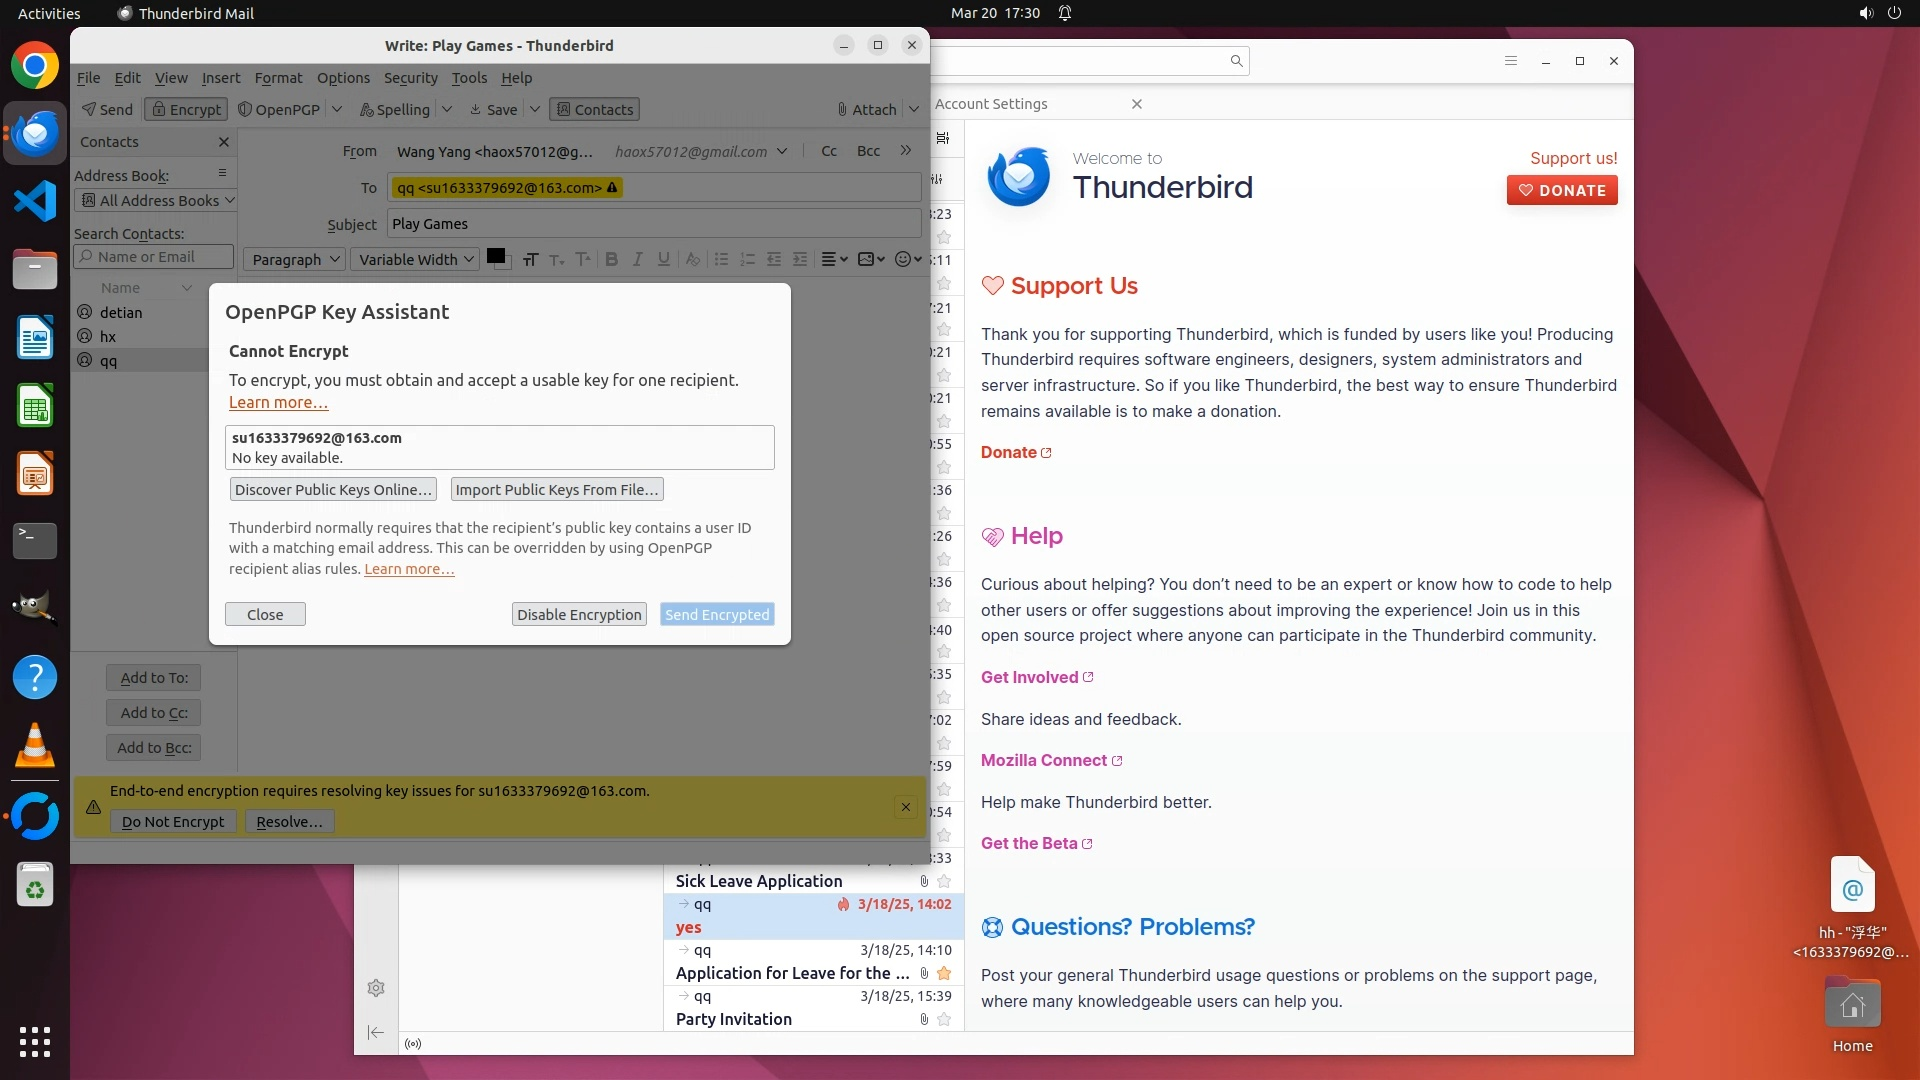Click the Spelling check button
Image resolution: width=1920 pixels, height=1080 pixels.
[395, 110]
